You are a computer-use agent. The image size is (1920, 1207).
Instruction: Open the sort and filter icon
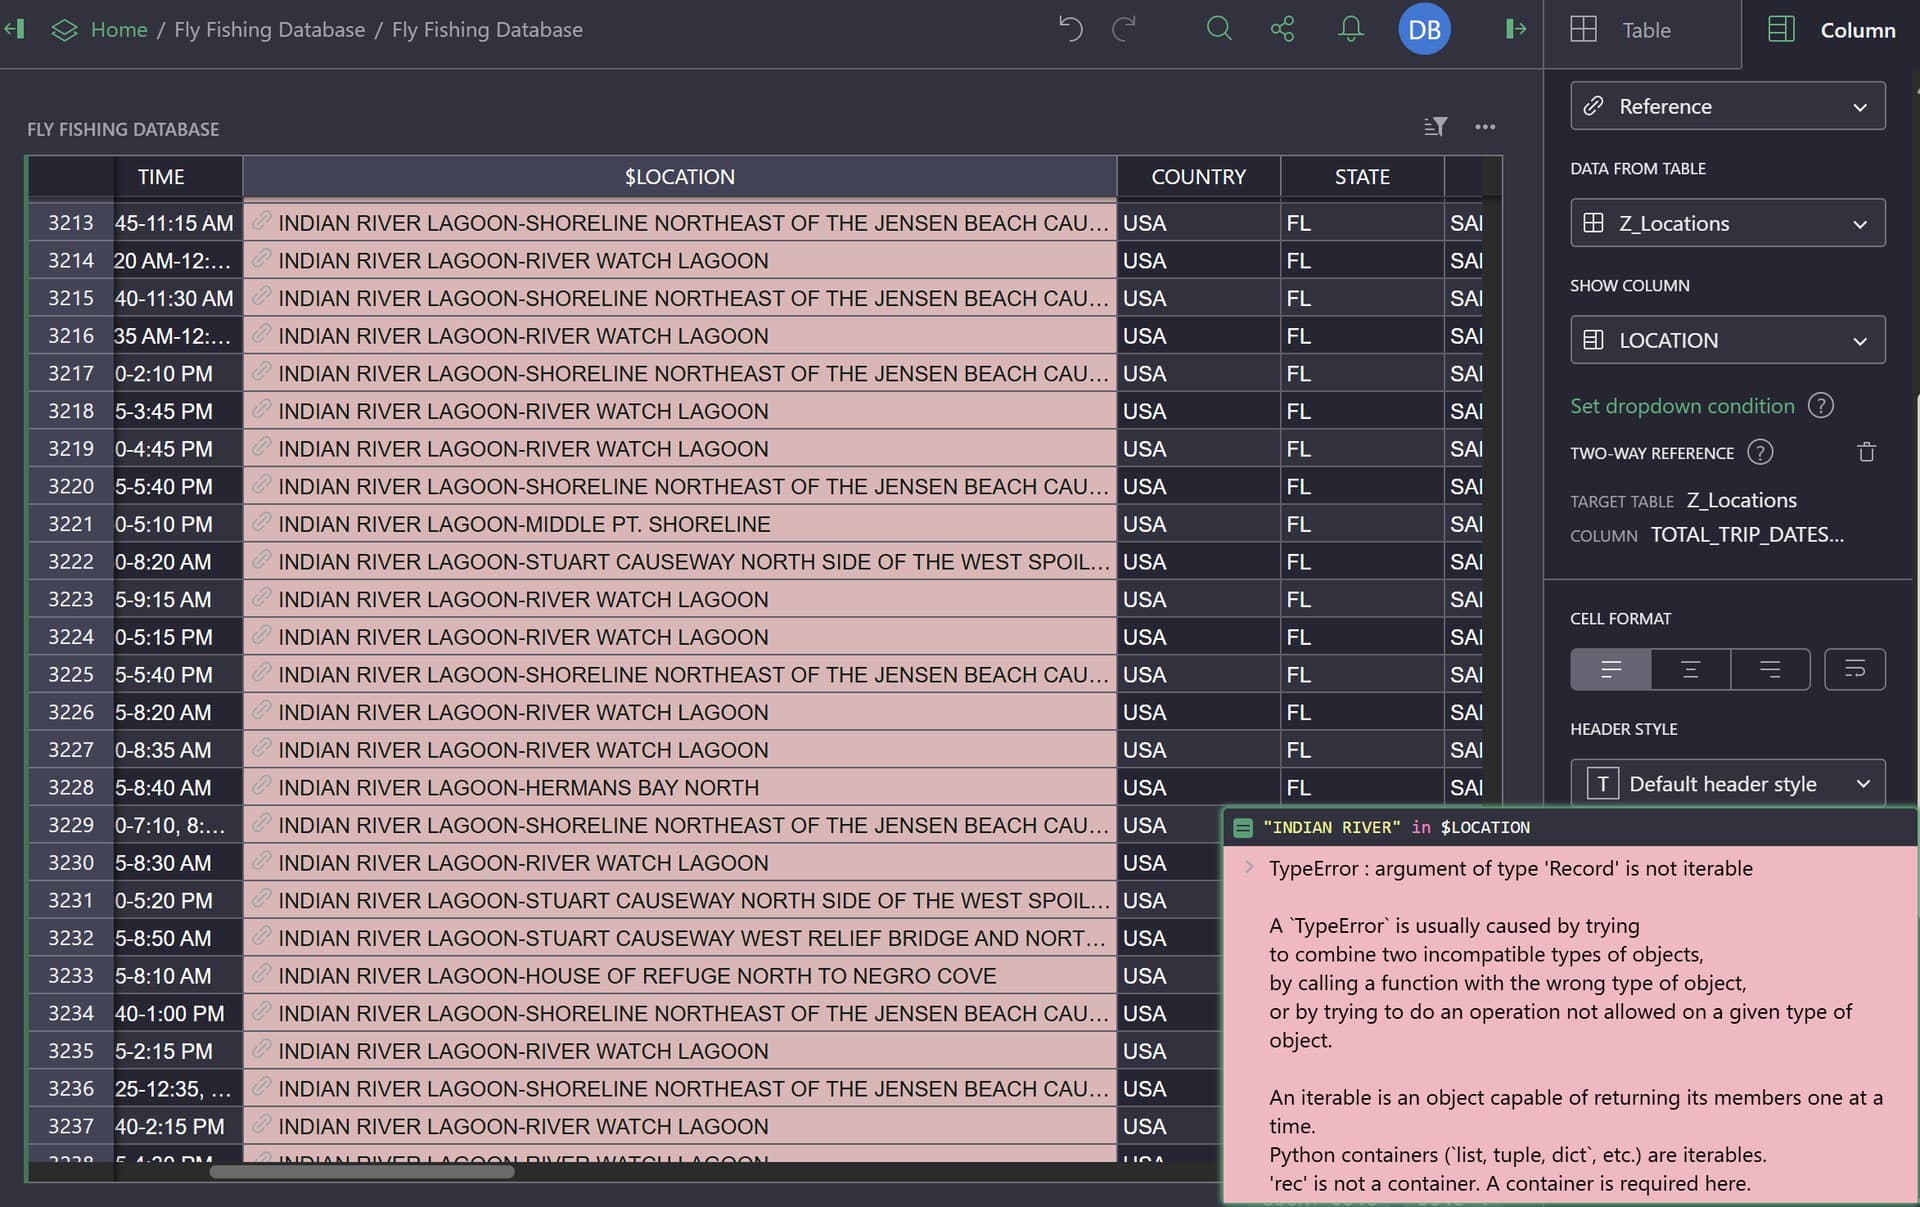click(x=1435, y=127)
